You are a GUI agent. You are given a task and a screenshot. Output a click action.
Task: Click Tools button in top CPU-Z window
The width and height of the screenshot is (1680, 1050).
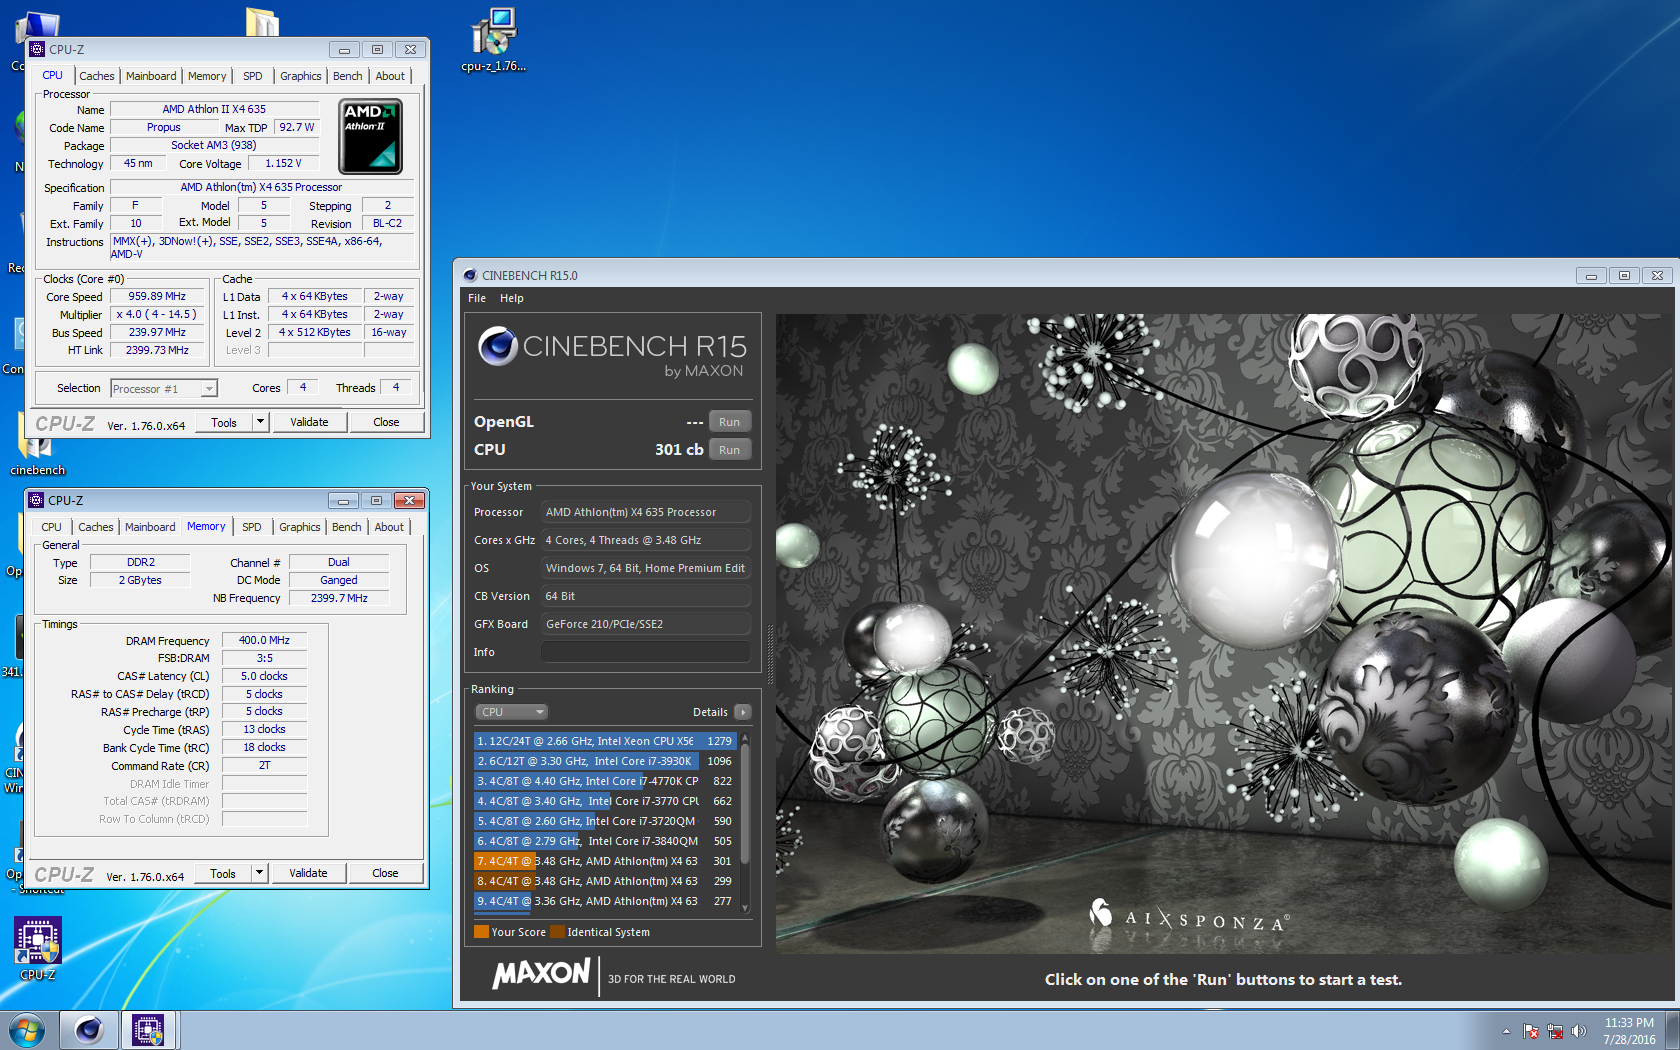[224, 422]
